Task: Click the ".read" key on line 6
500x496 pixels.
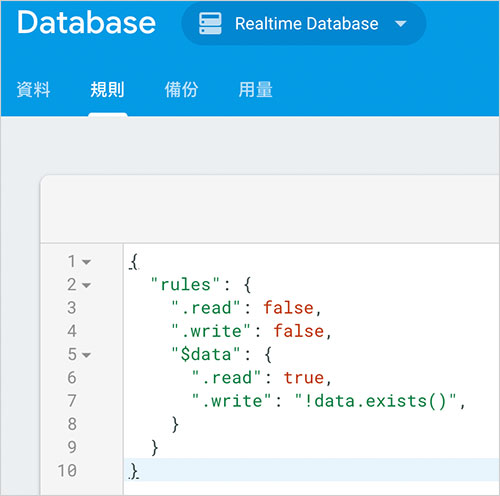Action: tap(226, 378)
